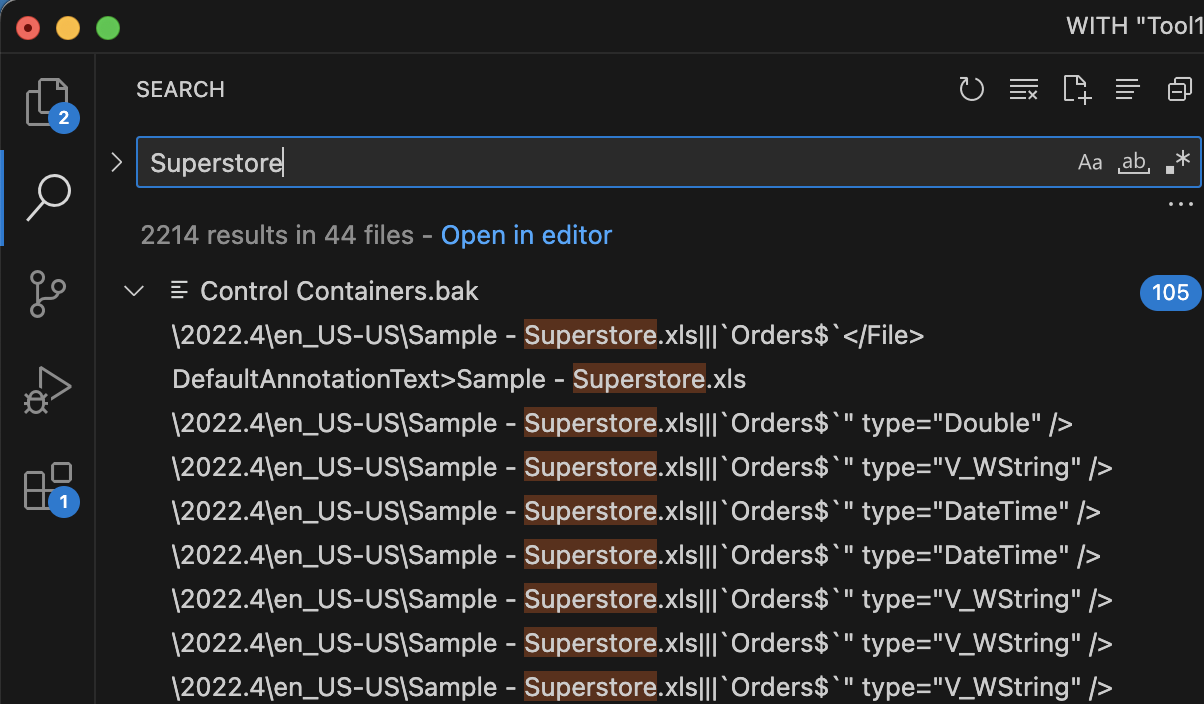Open the Source Control view
Image resolution: width=1204 pixels, height=704 pixels.
[x=47, y=293]
